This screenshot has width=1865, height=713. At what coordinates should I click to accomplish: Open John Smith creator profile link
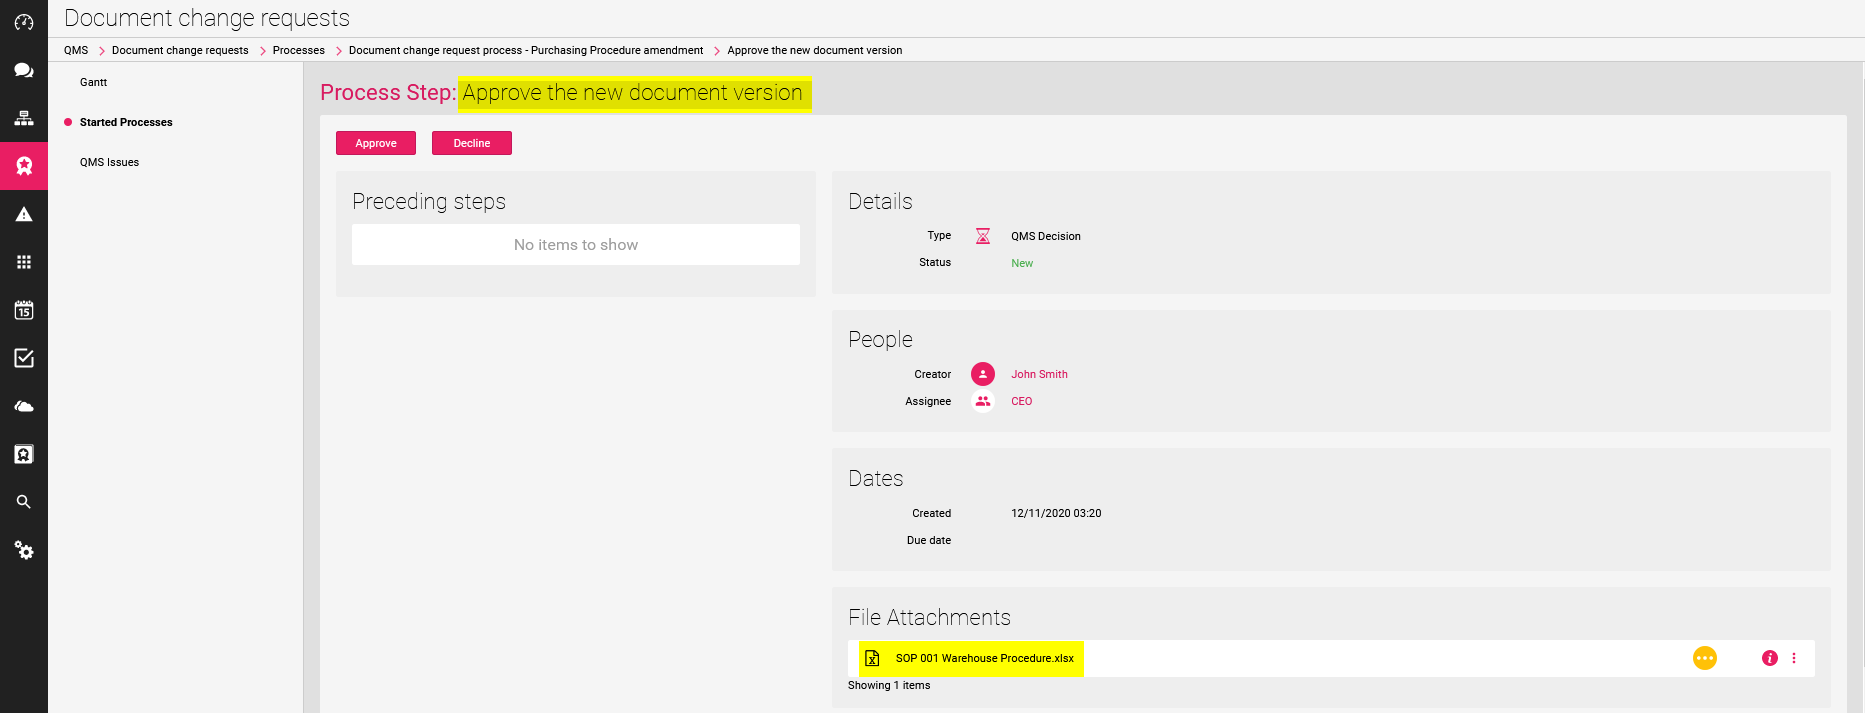coord(1039,374)
